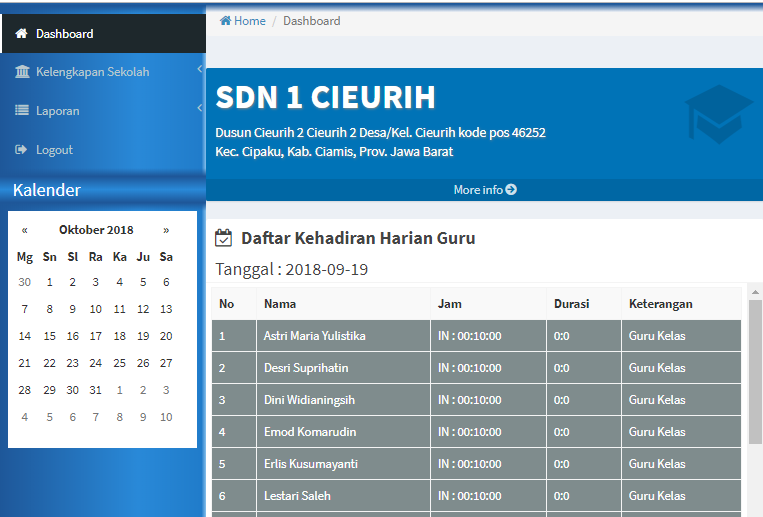
Task: Click the Daftar Kehadiran Harian Guru heading
Action: (358, 238)
